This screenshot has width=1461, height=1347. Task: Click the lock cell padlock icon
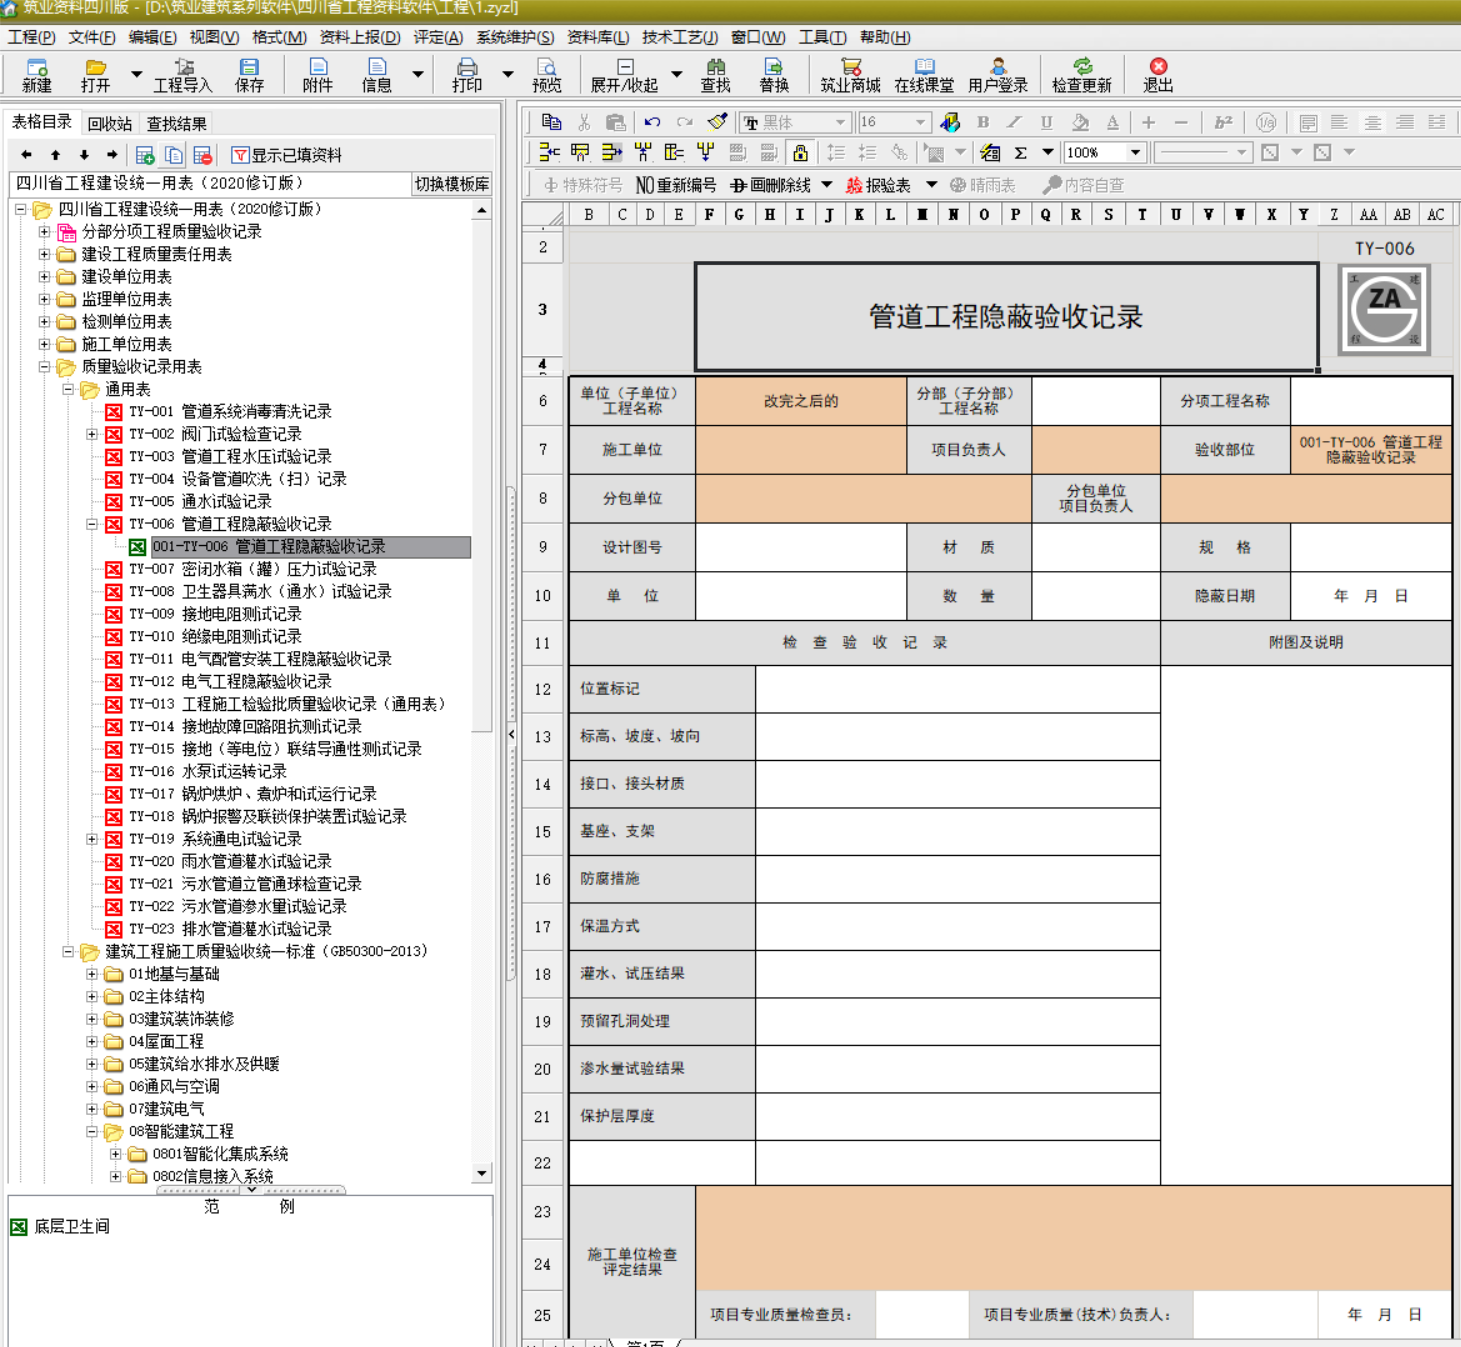click(x=800, y=153)
